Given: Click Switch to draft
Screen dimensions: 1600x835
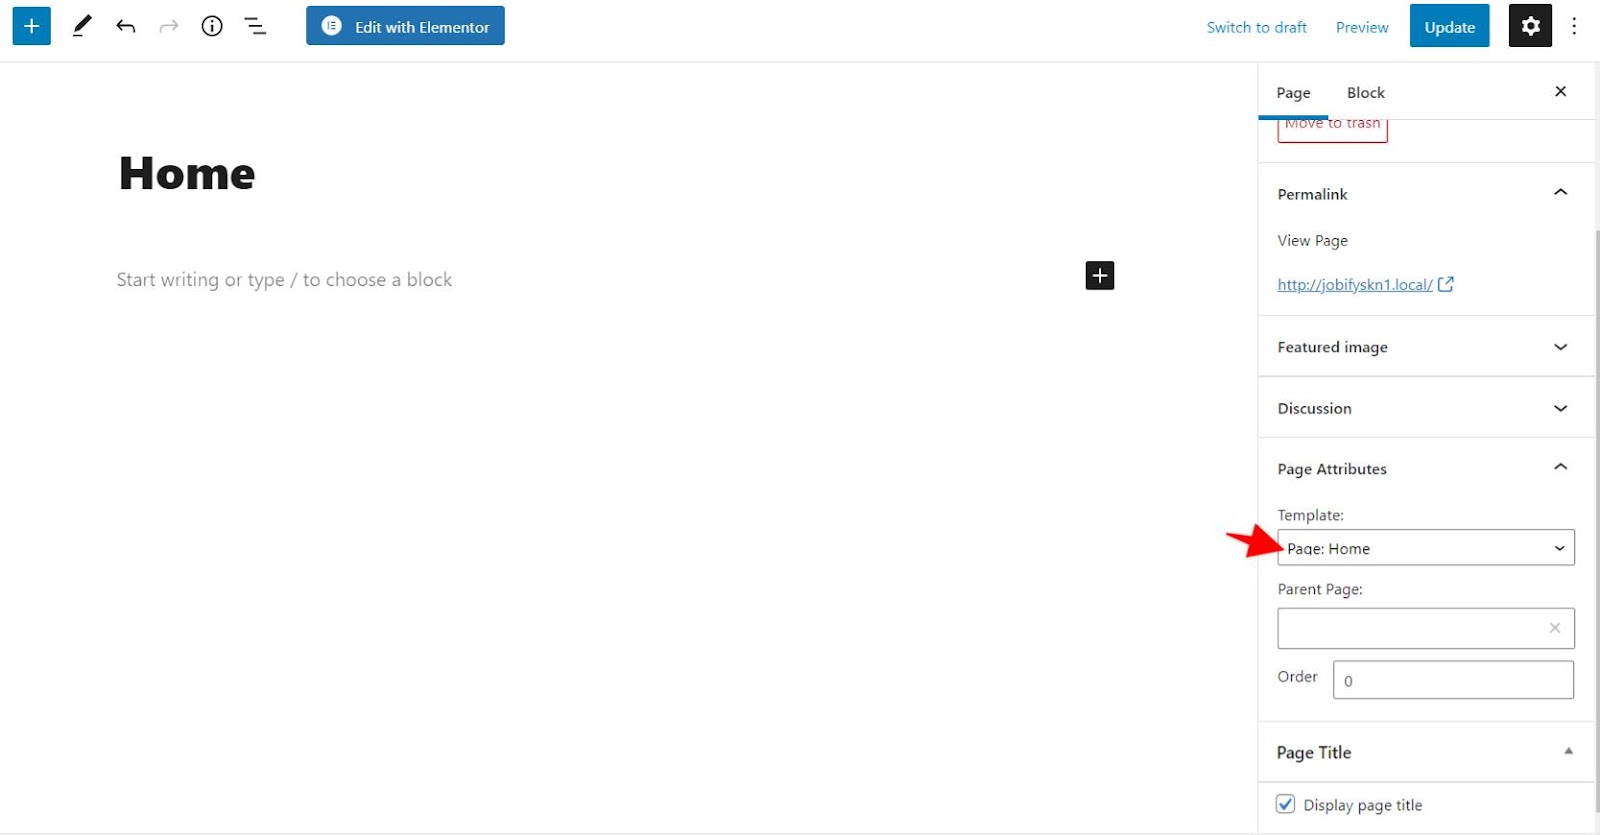Looking at the screenshot, I should coord(1257,27).
